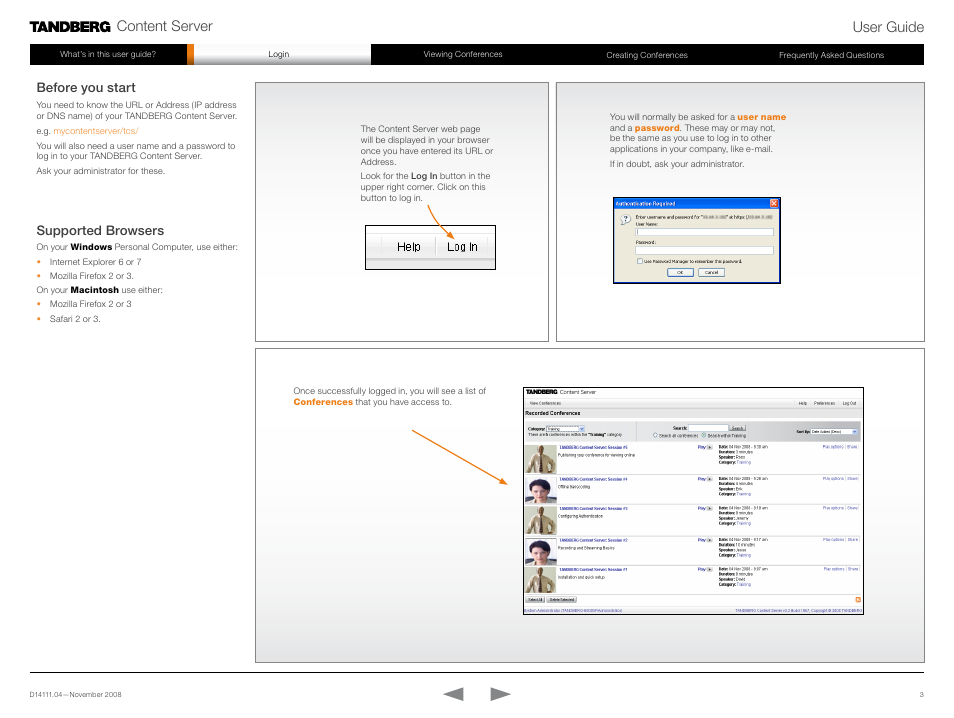Click the Password input field
This screenshot has width=954, height=718.
pyautogui.click(x=705, y=250)
